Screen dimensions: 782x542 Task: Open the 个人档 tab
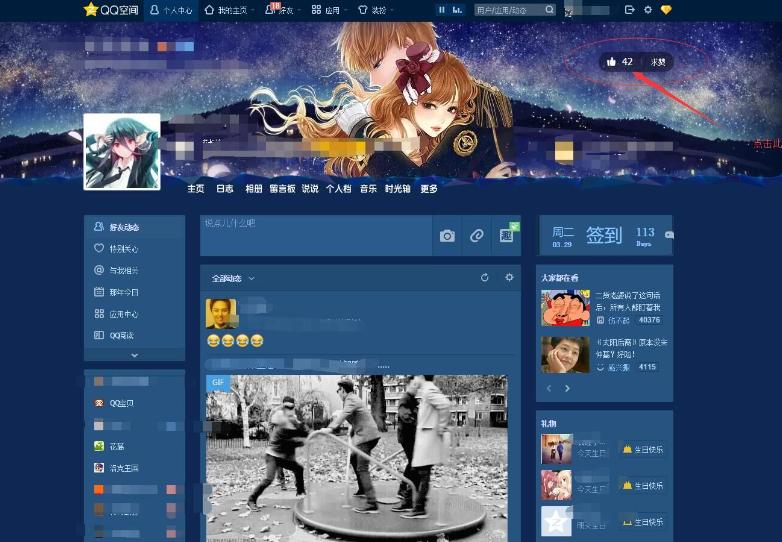click(339, 188)
